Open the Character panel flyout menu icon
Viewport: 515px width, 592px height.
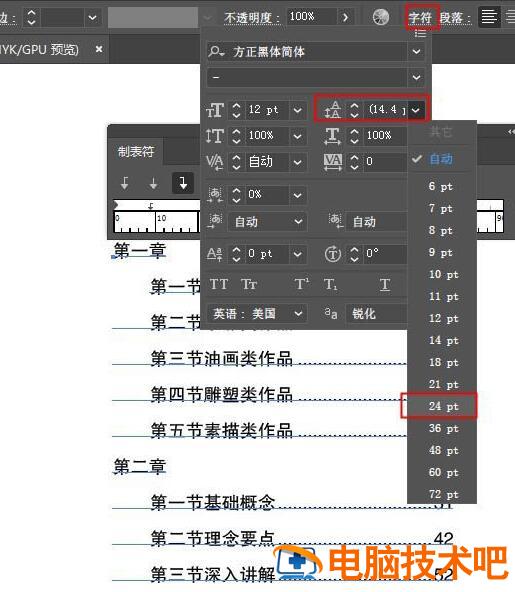(420, 34)
